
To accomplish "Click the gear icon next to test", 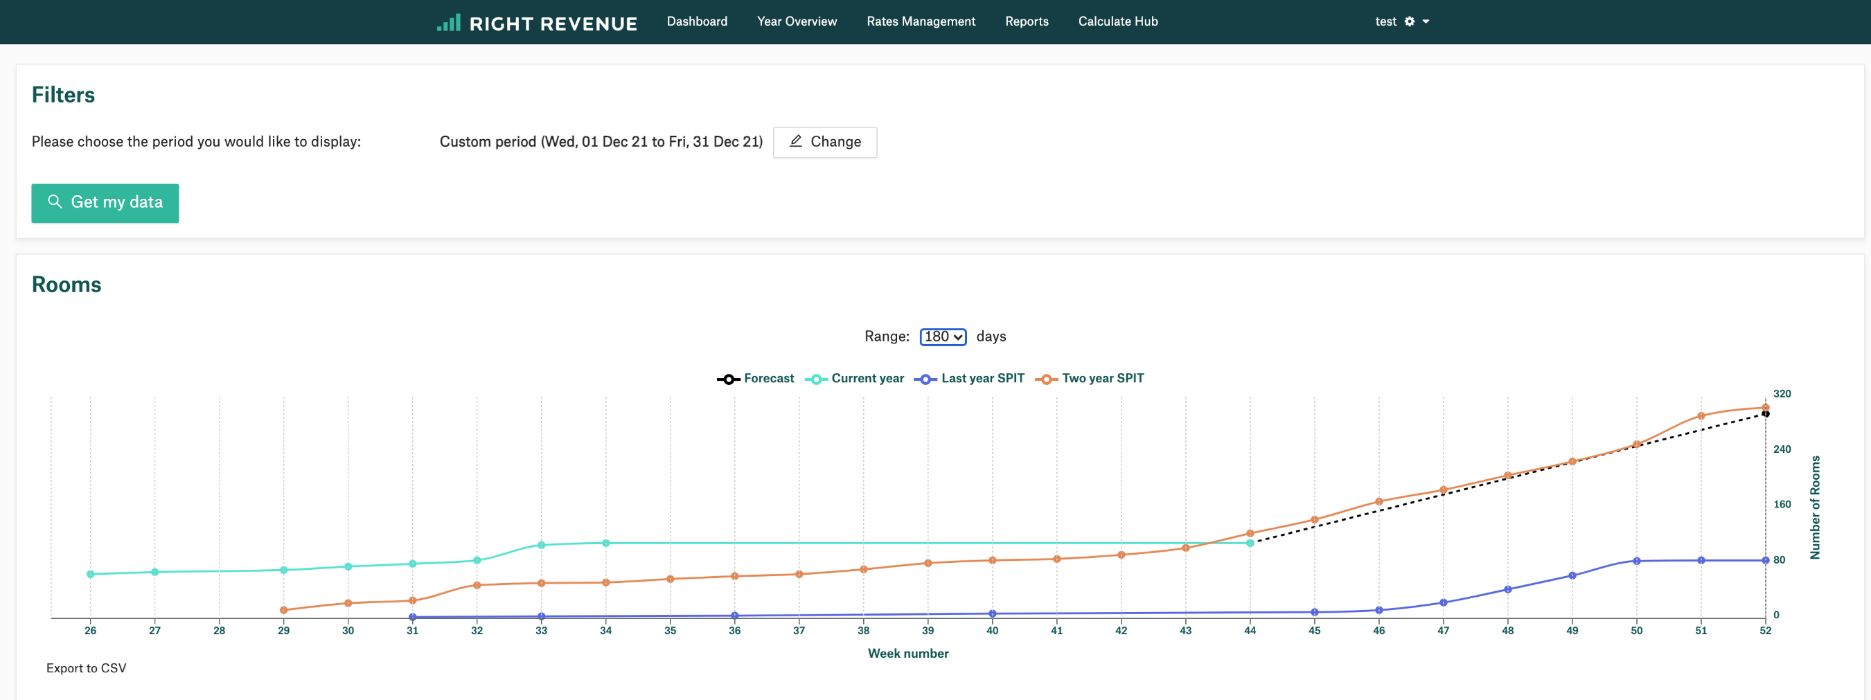I will click(x=1409, y=21).
